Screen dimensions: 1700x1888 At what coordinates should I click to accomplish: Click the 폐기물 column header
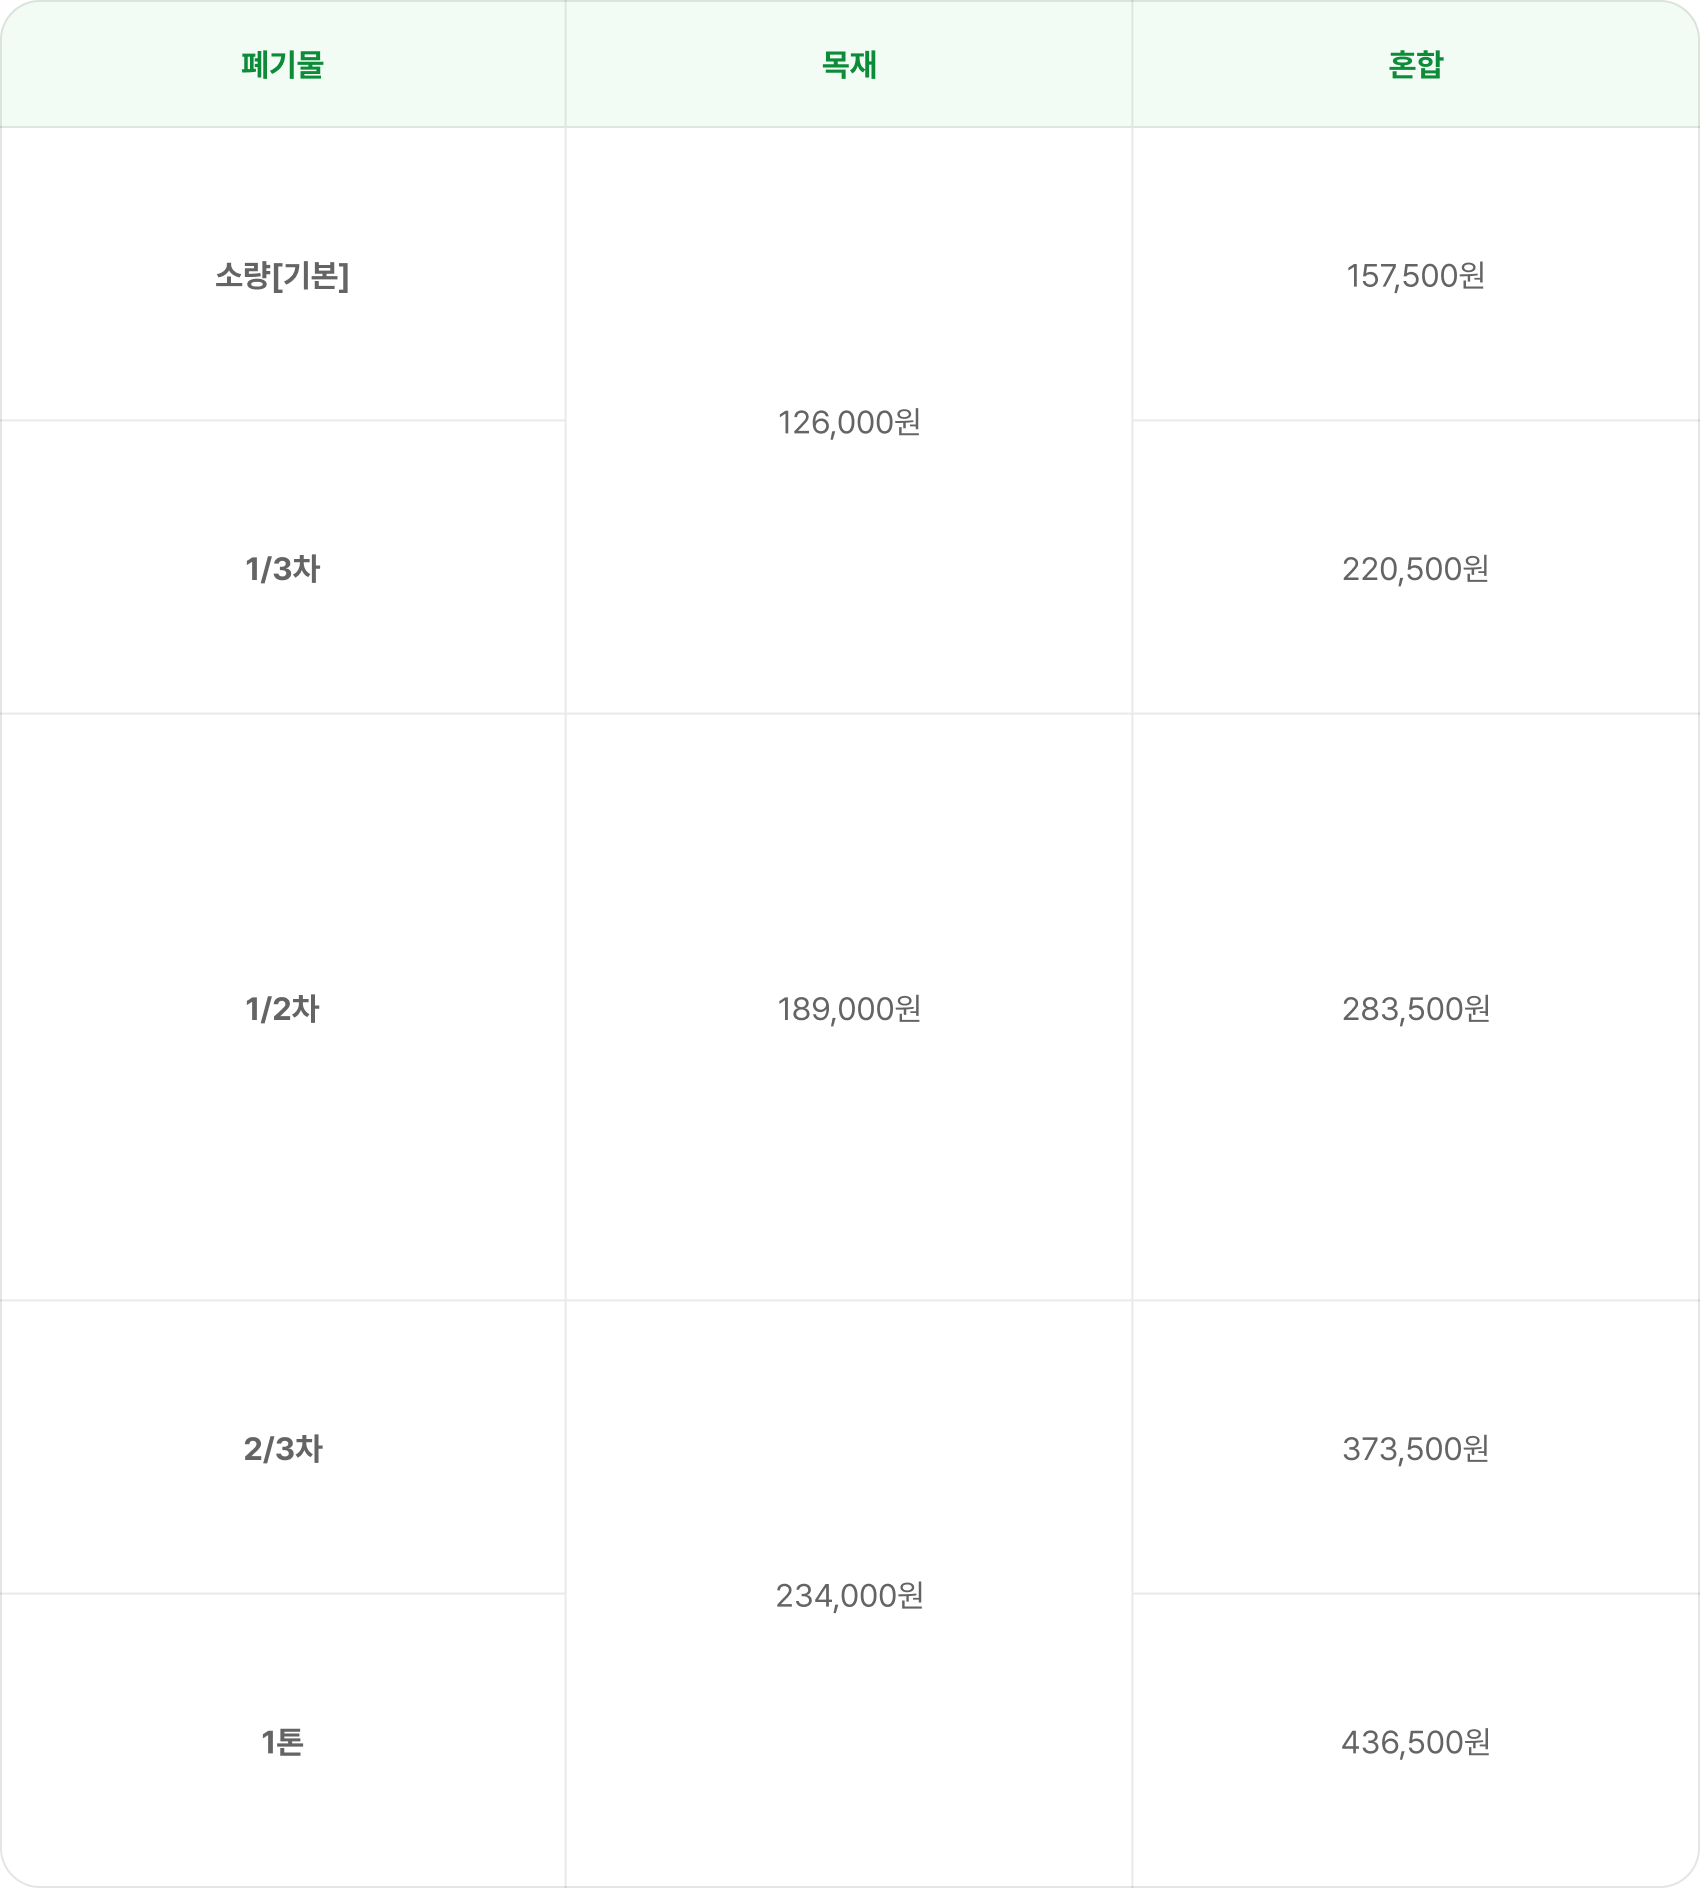click(283, 65)
